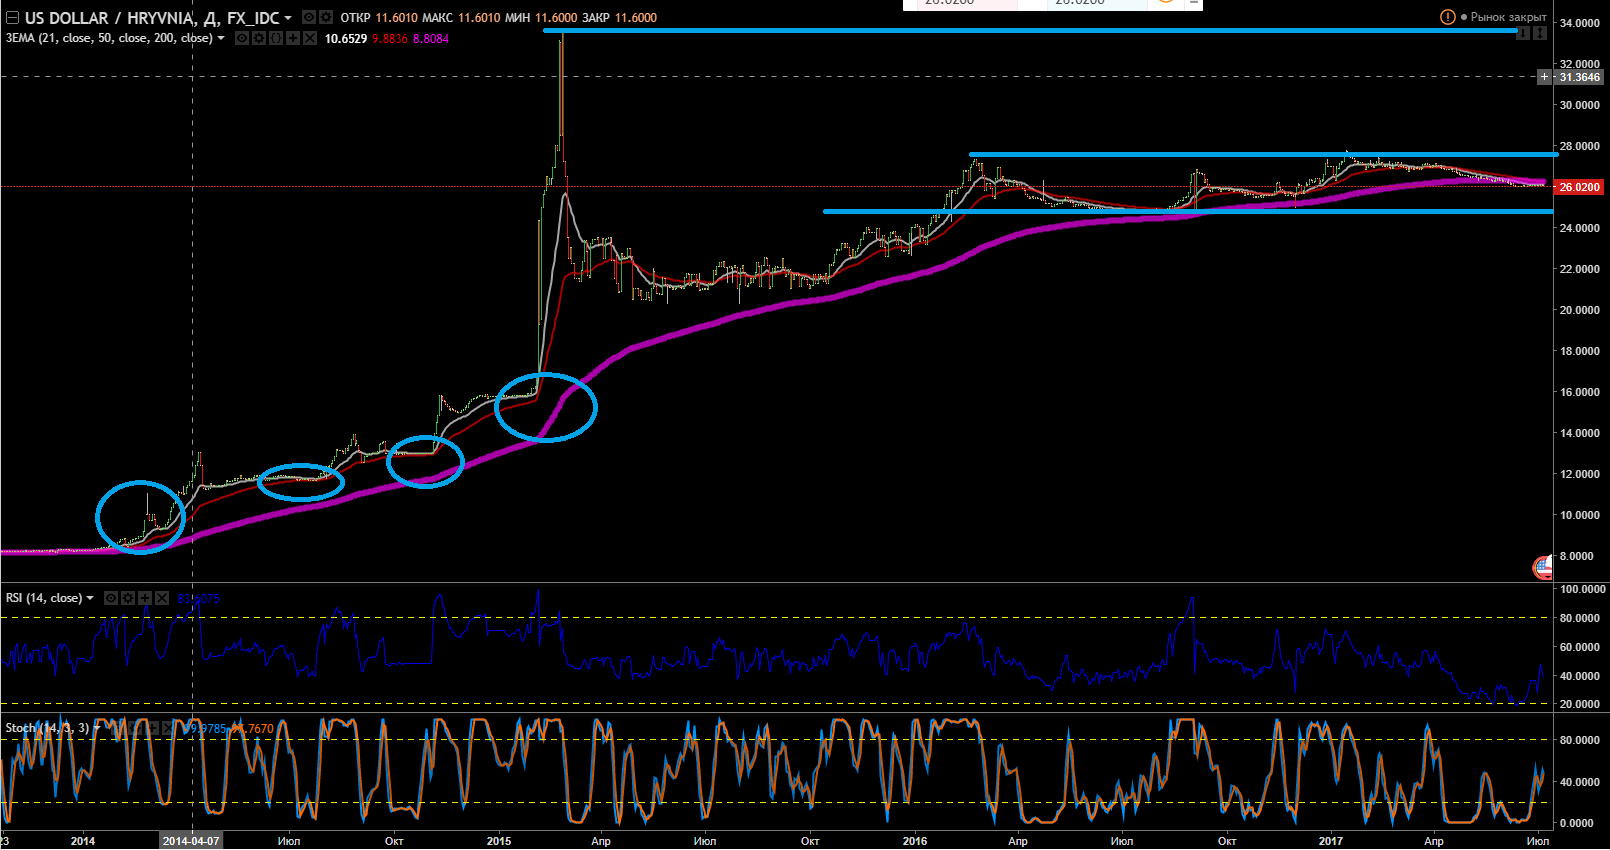Click the 2014-04-07 date label on time axis
The image size is (1610, 850).
coord(190,841)
